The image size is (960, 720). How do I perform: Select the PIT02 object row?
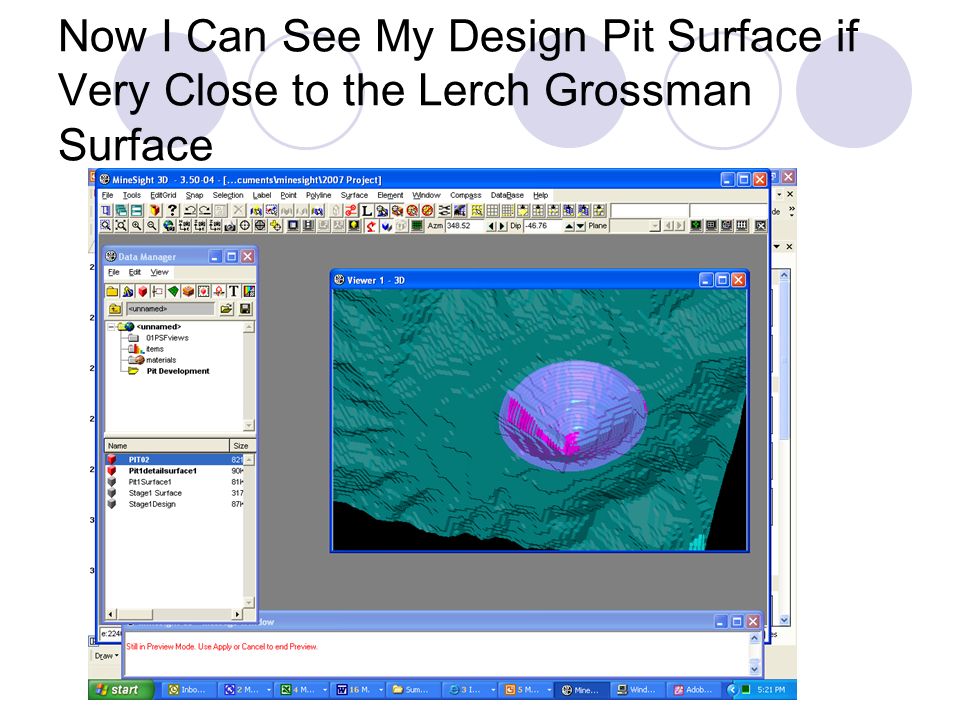(x=175, y=460)
